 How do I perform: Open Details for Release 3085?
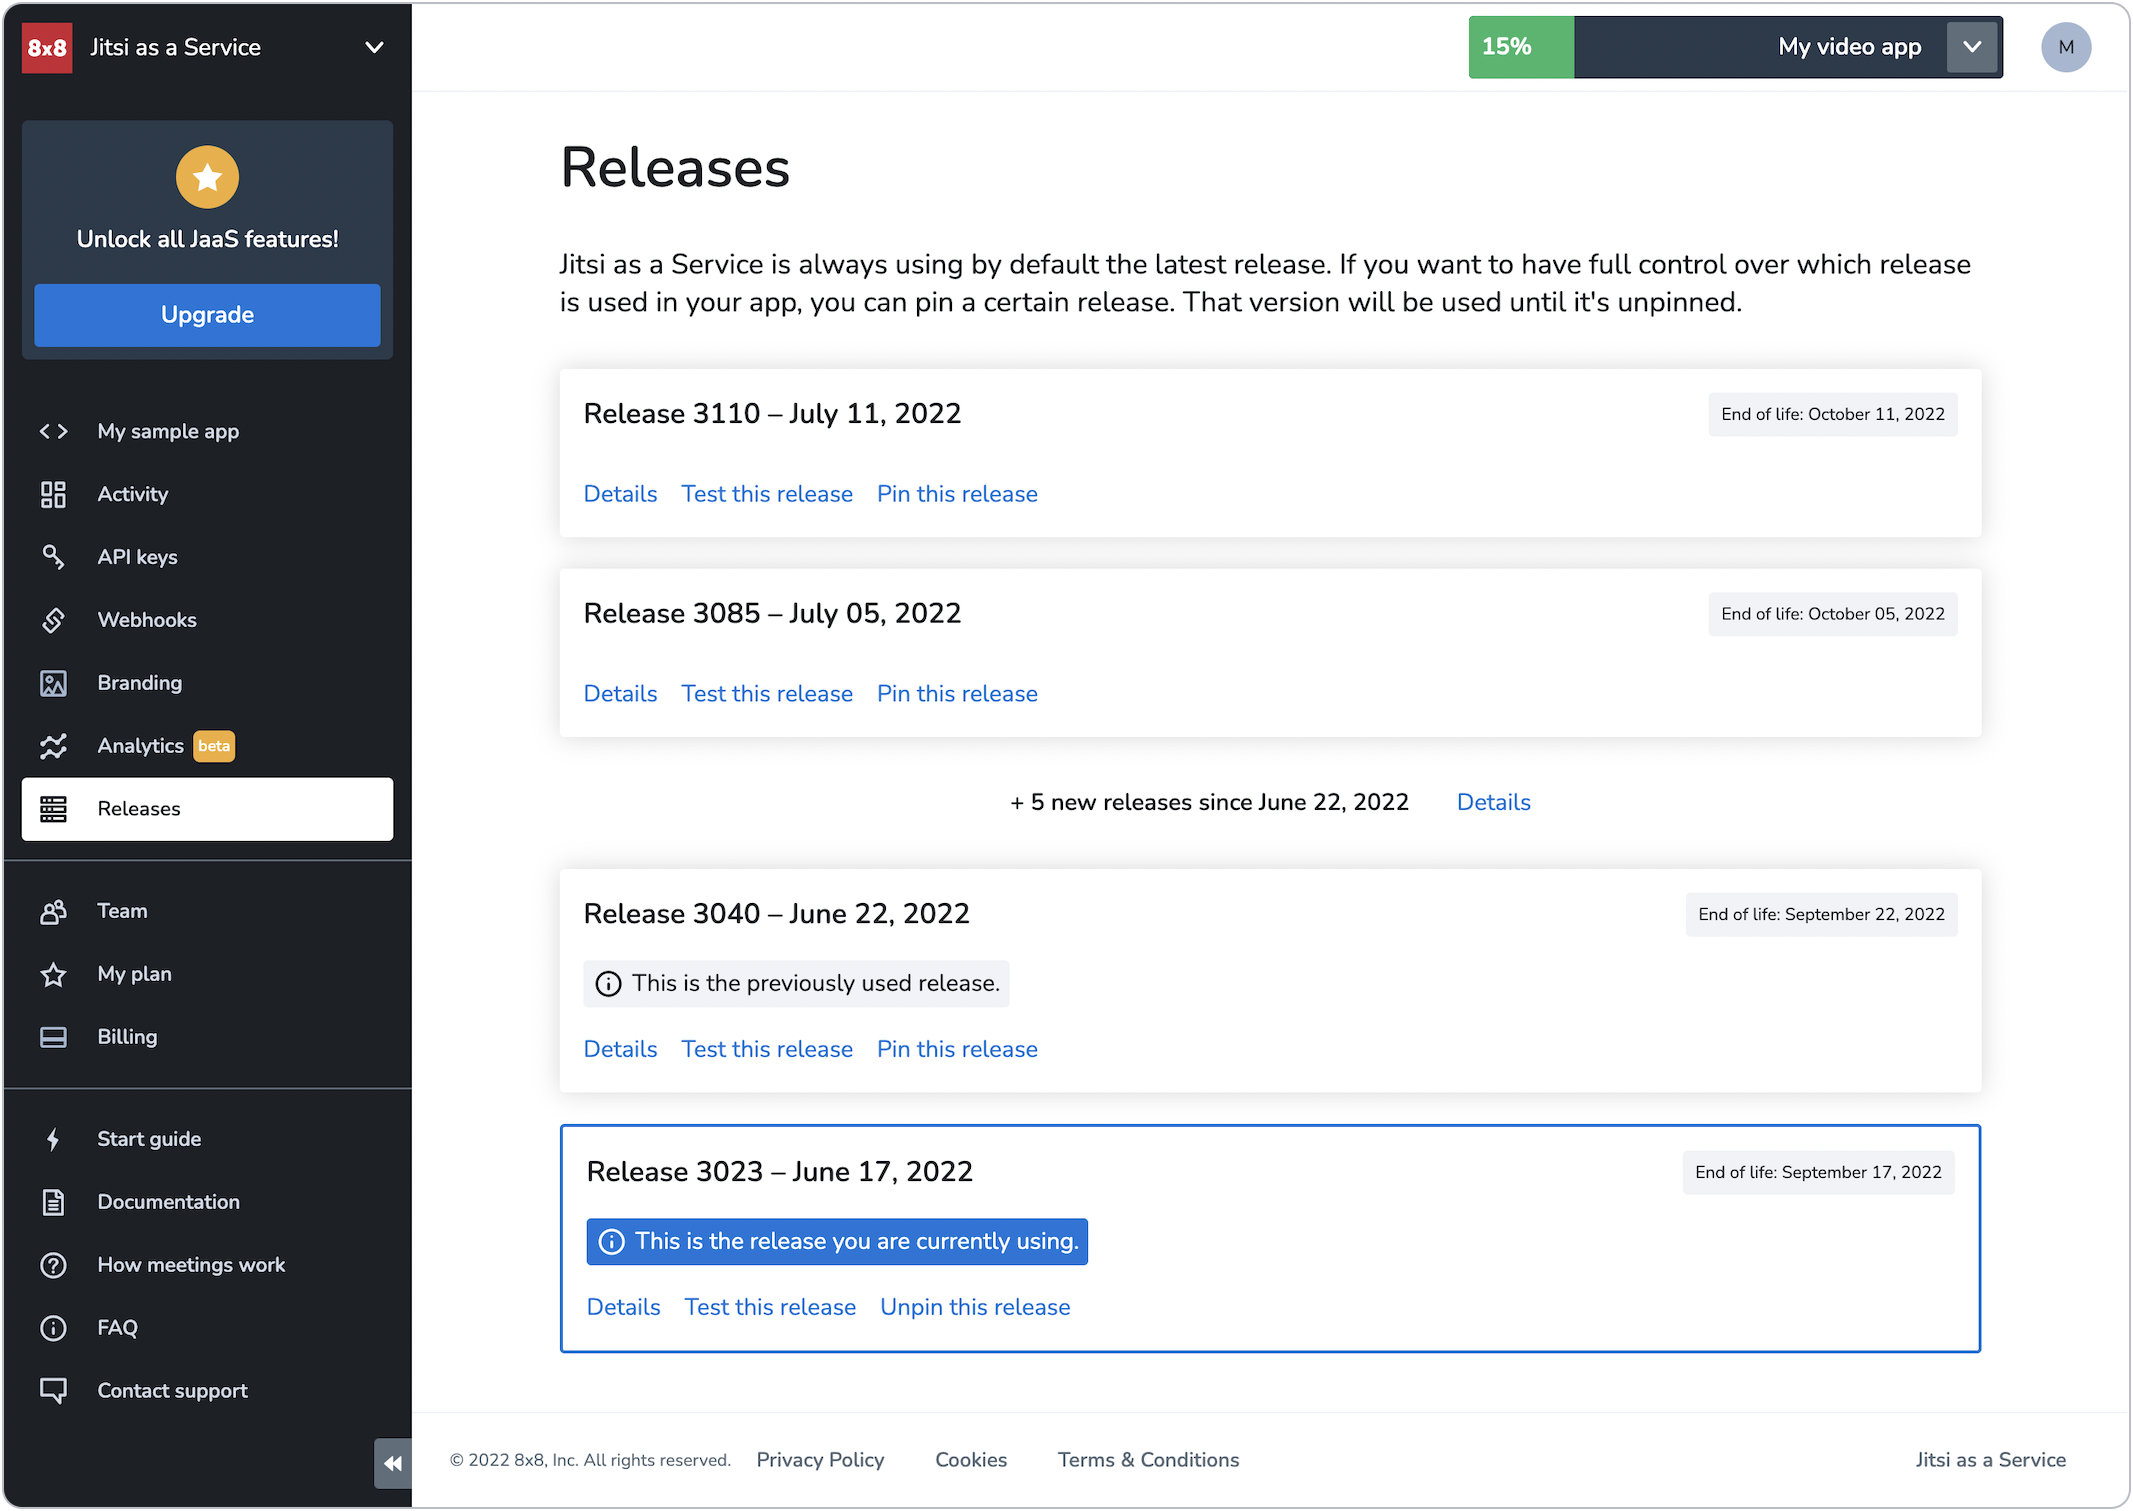click(x=620, y=694)
